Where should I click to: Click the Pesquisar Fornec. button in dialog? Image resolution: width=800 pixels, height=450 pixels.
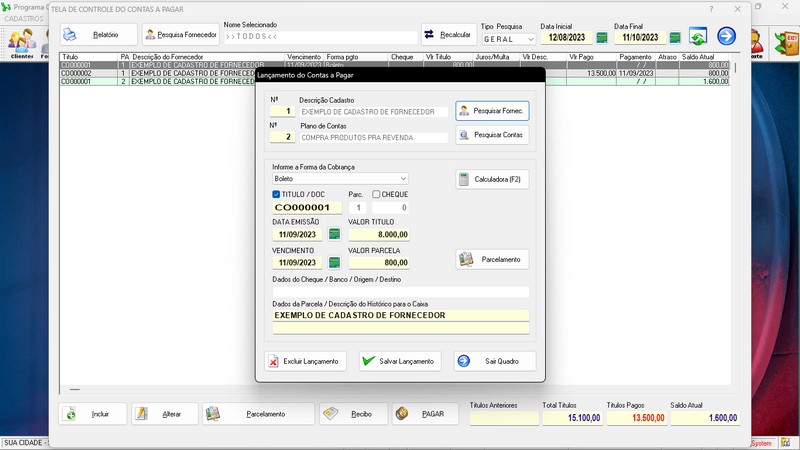pyautogui.click(x=492, y=110)
